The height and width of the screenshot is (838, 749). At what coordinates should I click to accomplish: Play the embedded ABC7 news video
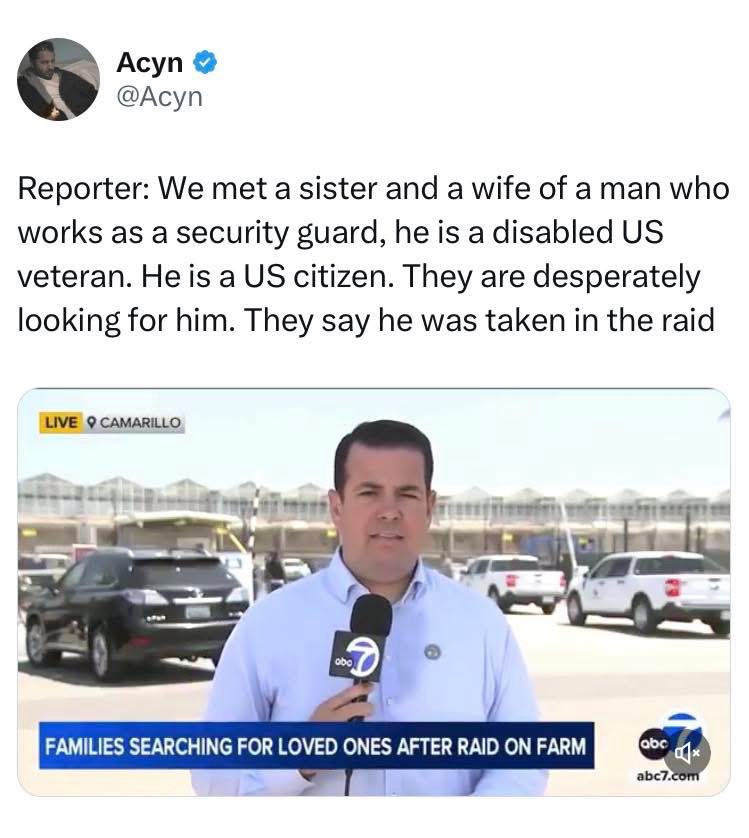tap(374, 592)
